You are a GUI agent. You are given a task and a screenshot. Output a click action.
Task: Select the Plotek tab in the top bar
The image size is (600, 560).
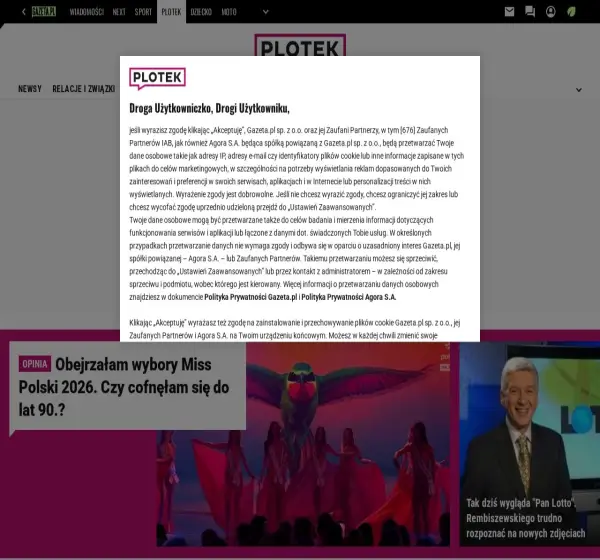pyautogui.click(x=171, y=12)
